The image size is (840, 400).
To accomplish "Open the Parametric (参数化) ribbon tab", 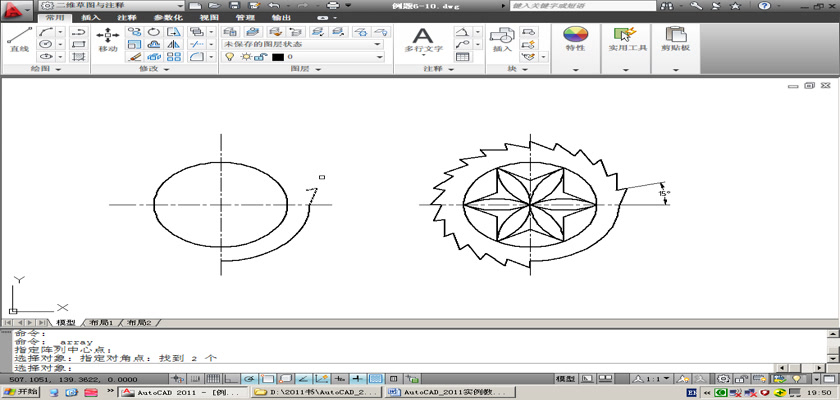I will pos(166,18).
